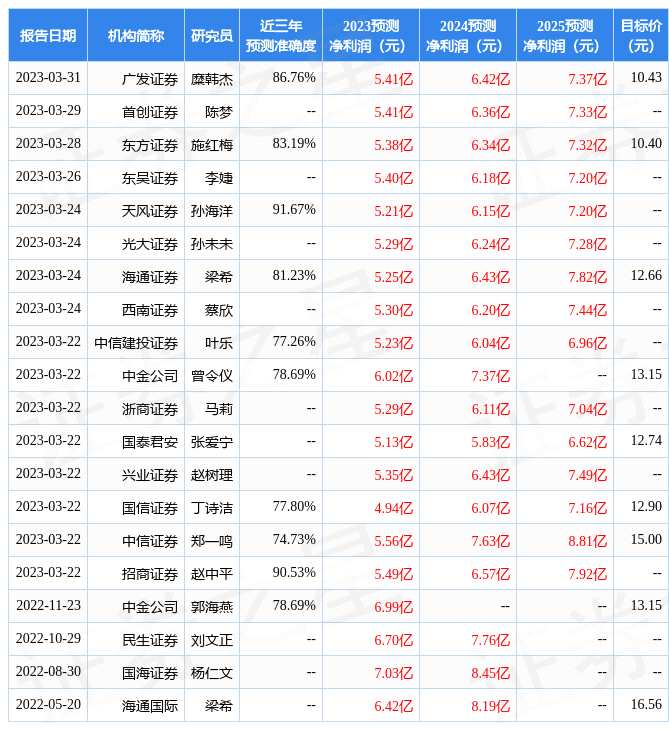Click the 2025预测净利润 column header
Screen dimensions: 669x730
[565, 35]
